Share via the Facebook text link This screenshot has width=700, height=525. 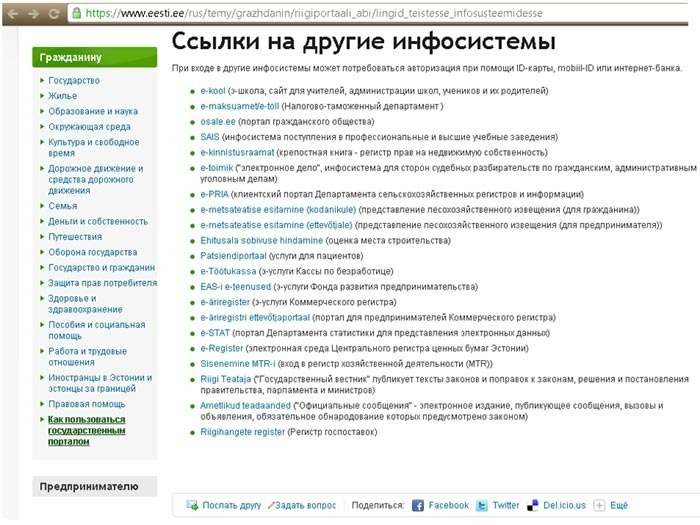click(x=449, y=505)
